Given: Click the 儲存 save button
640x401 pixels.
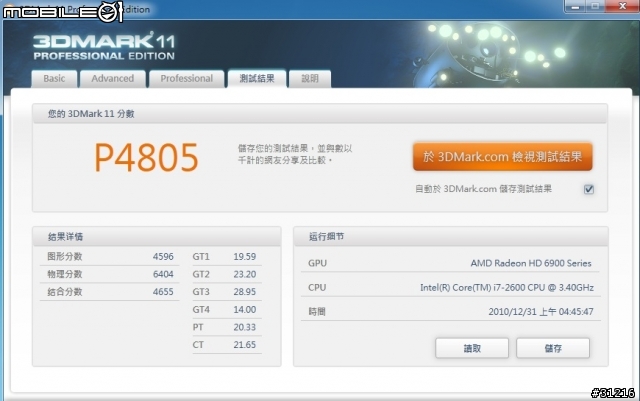Looking at the screenshot, I should [553, 348].
